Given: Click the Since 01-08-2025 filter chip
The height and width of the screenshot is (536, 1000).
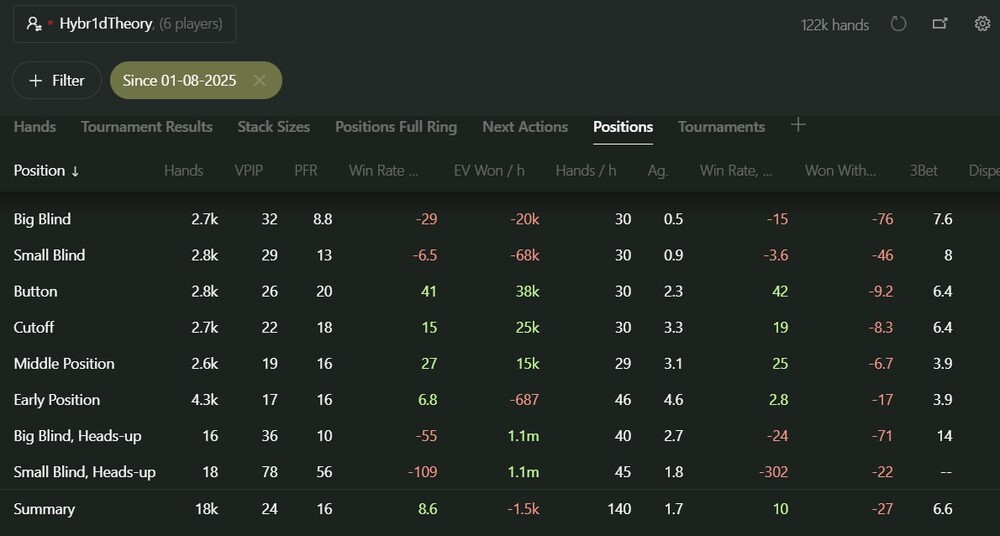Looking at the screenshot, I should click(x=179, y=80).
